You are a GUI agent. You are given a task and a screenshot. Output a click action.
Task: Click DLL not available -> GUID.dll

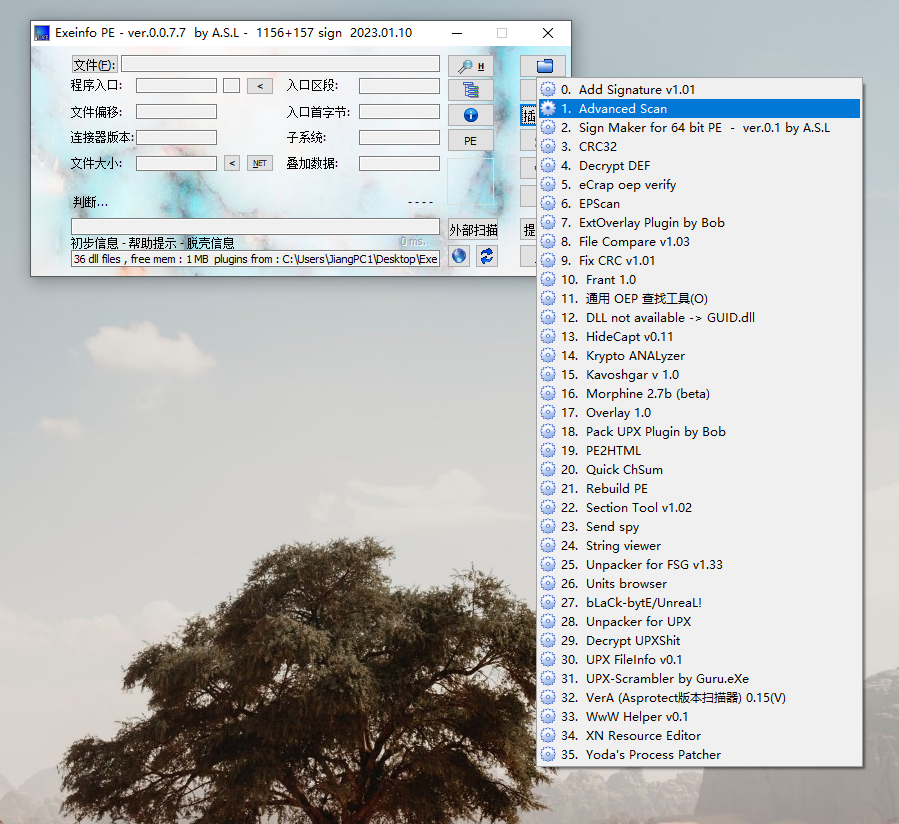point(699,318)
